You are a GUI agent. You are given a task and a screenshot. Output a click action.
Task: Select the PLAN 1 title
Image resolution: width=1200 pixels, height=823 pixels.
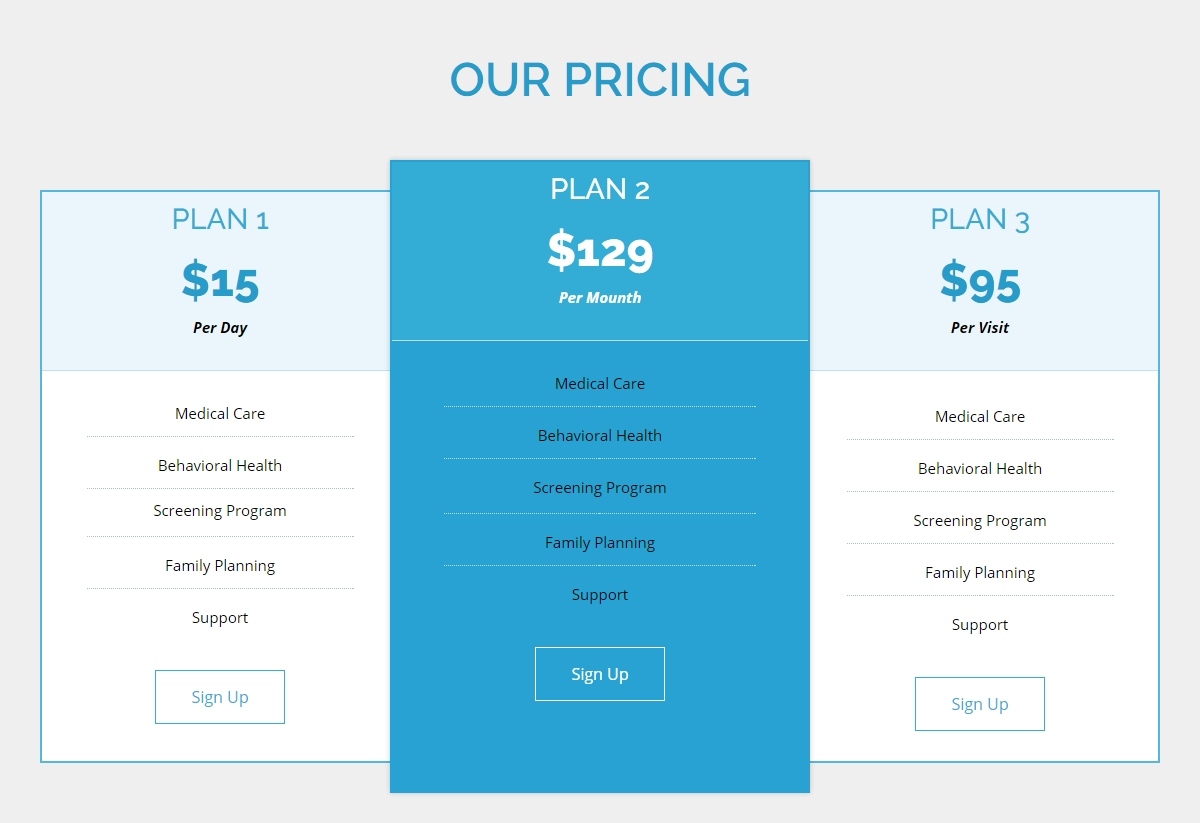click(220, 219)
